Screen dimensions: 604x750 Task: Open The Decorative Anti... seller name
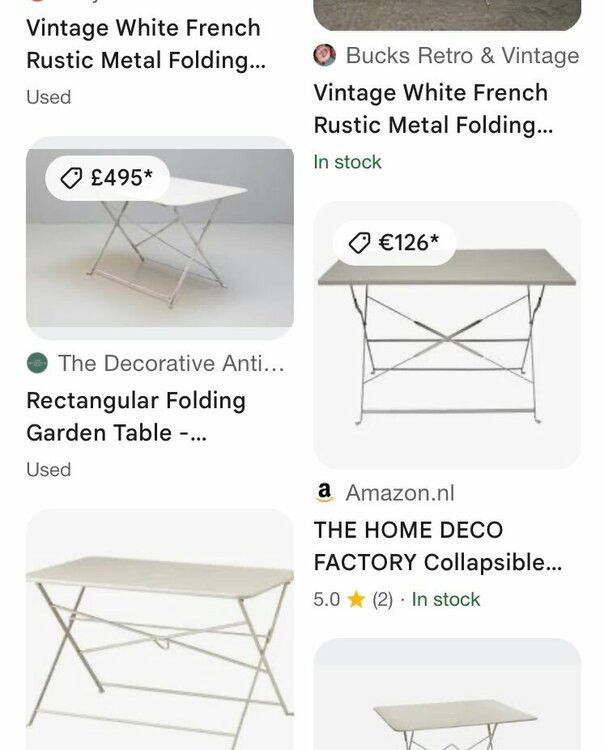coord(171,363)
